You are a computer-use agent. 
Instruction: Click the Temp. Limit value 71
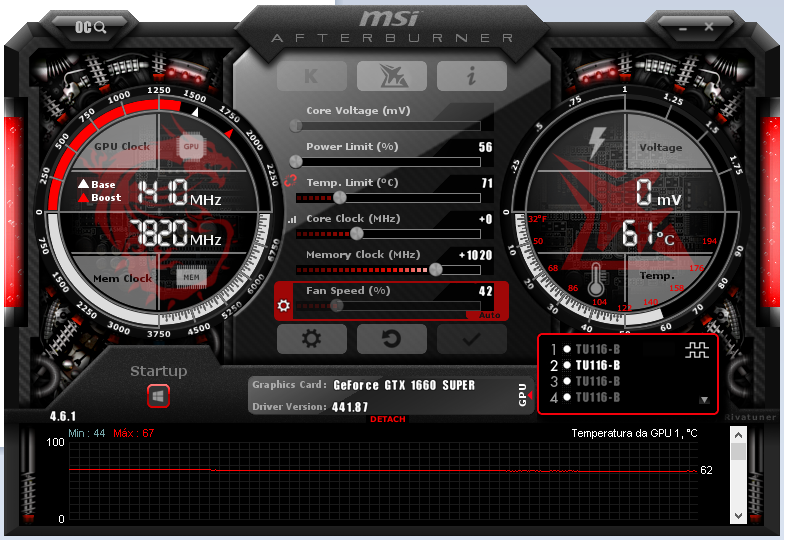487,183
